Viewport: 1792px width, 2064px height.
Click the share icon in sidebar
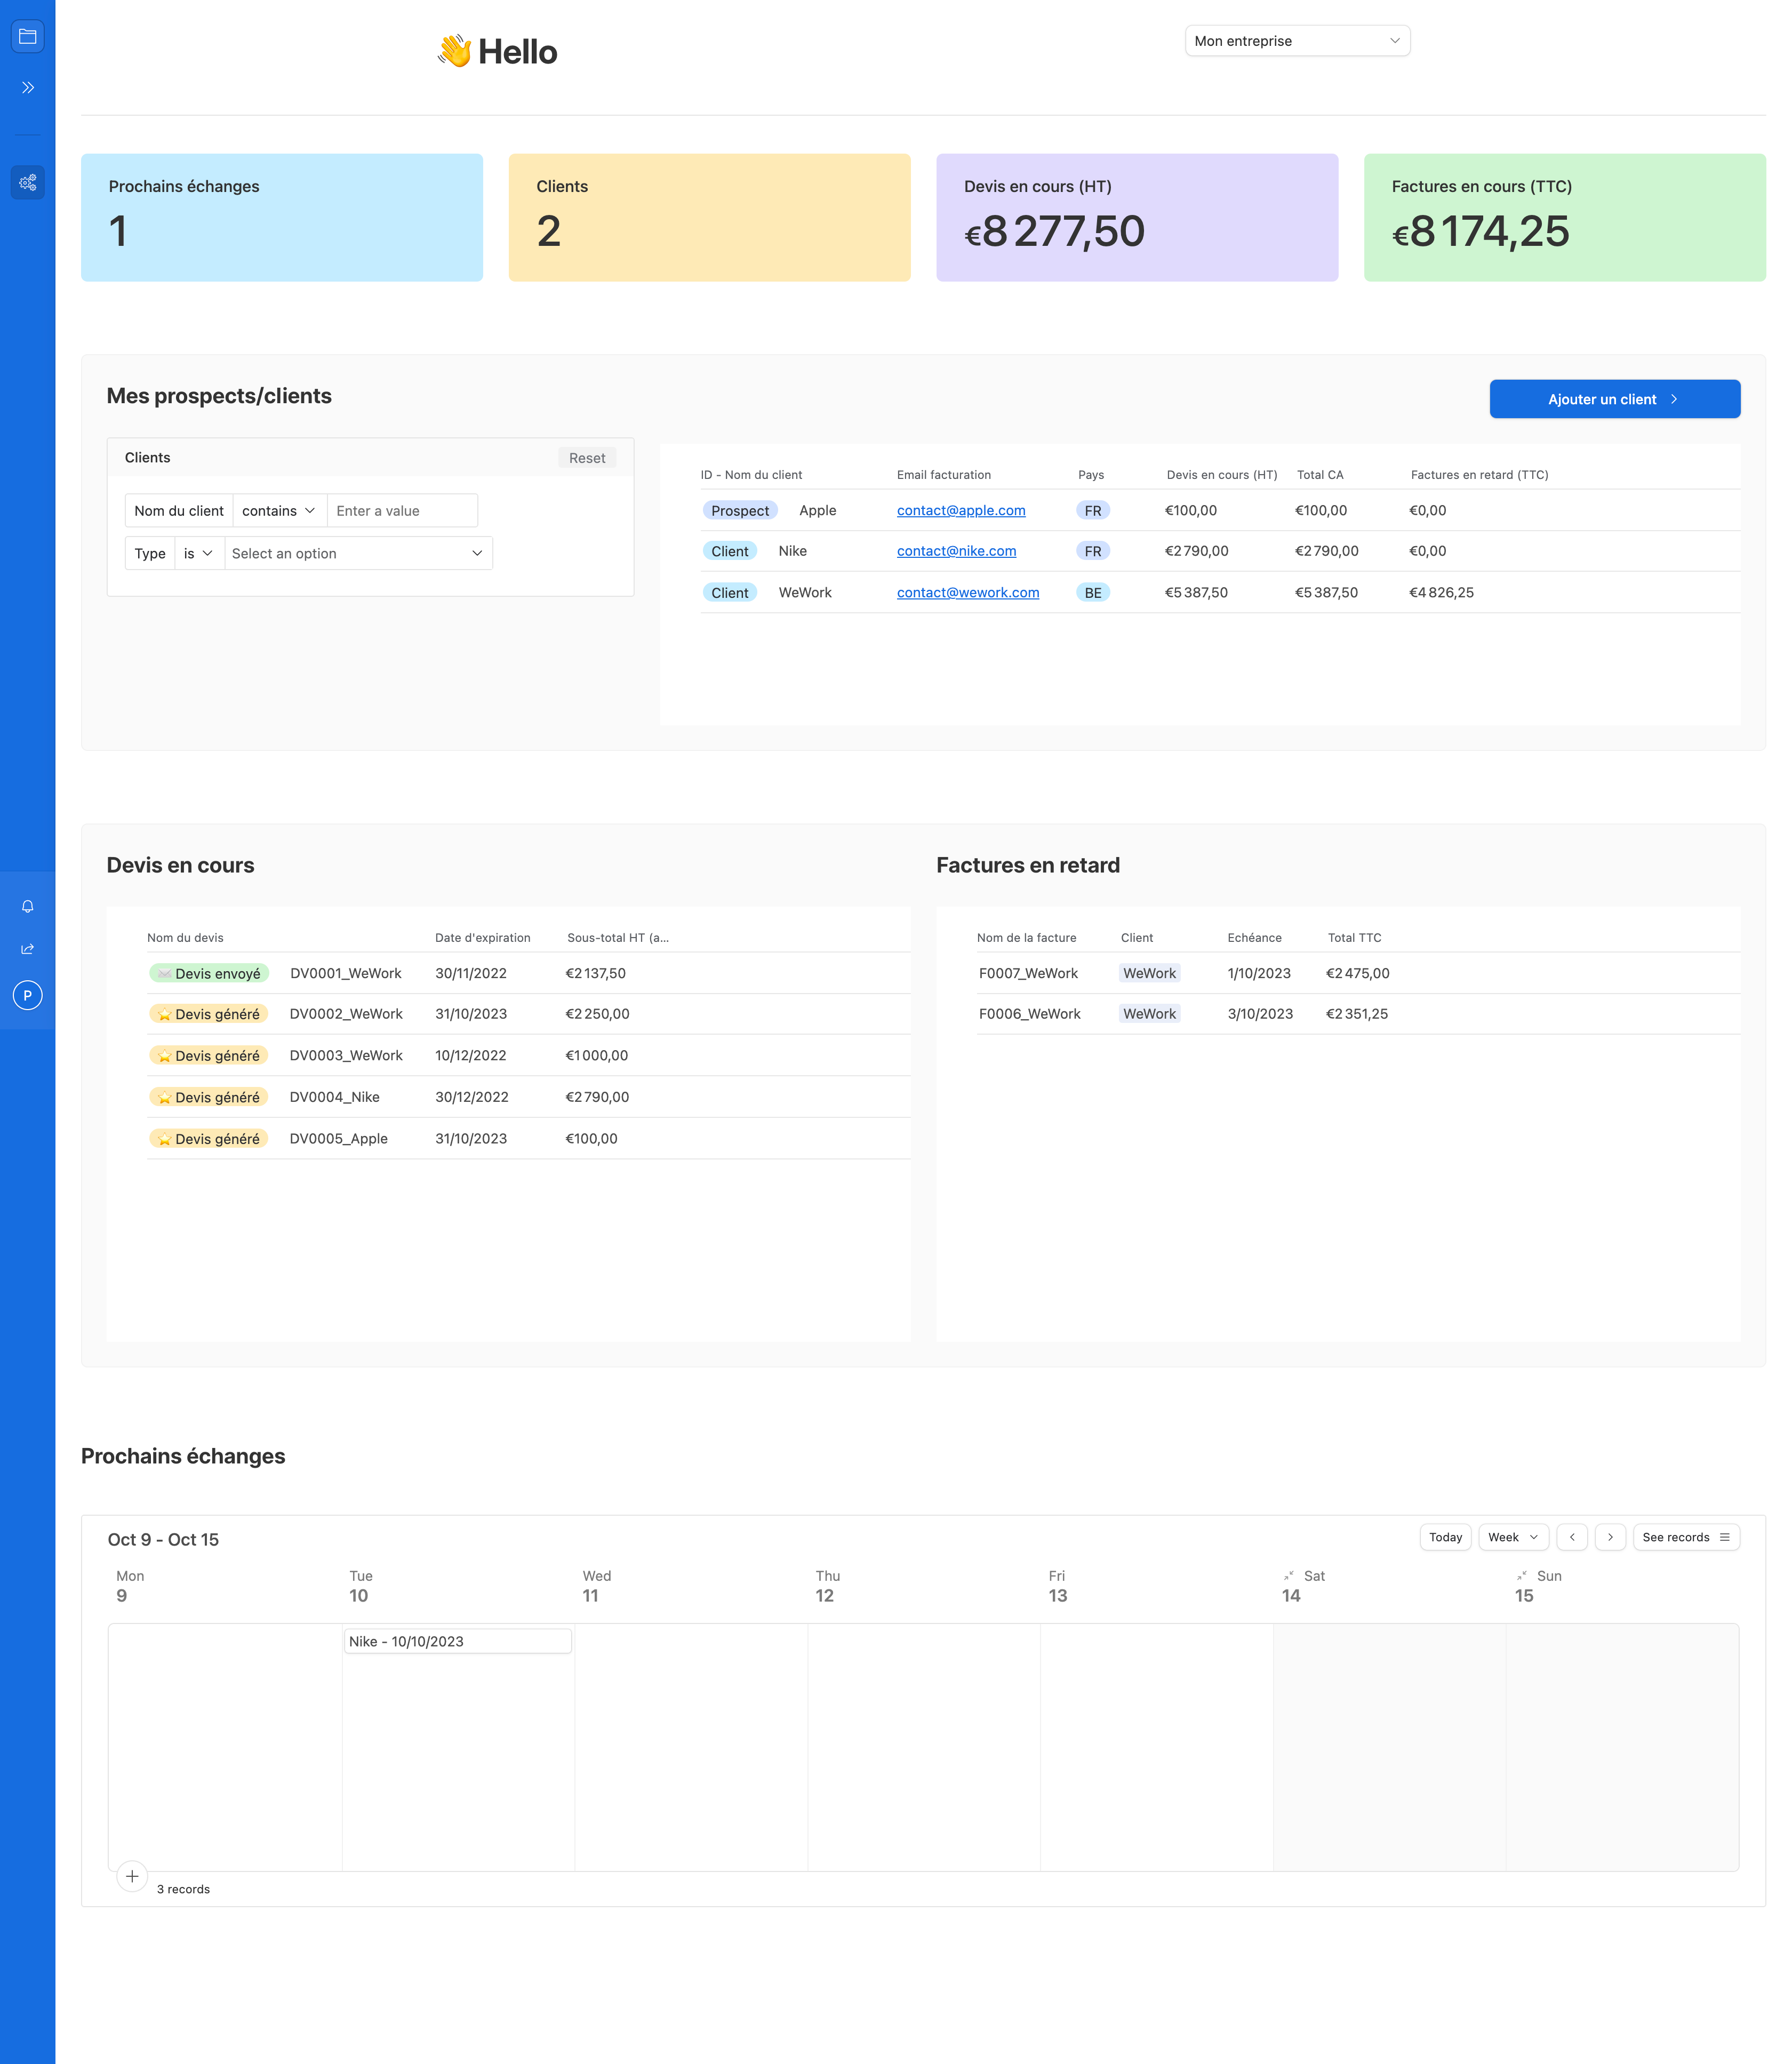click(x=28, y=949)
